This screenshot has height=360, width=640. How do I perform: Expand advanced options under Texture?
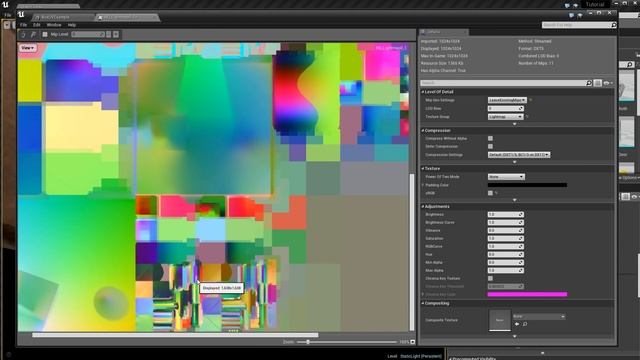coord(514,200)
